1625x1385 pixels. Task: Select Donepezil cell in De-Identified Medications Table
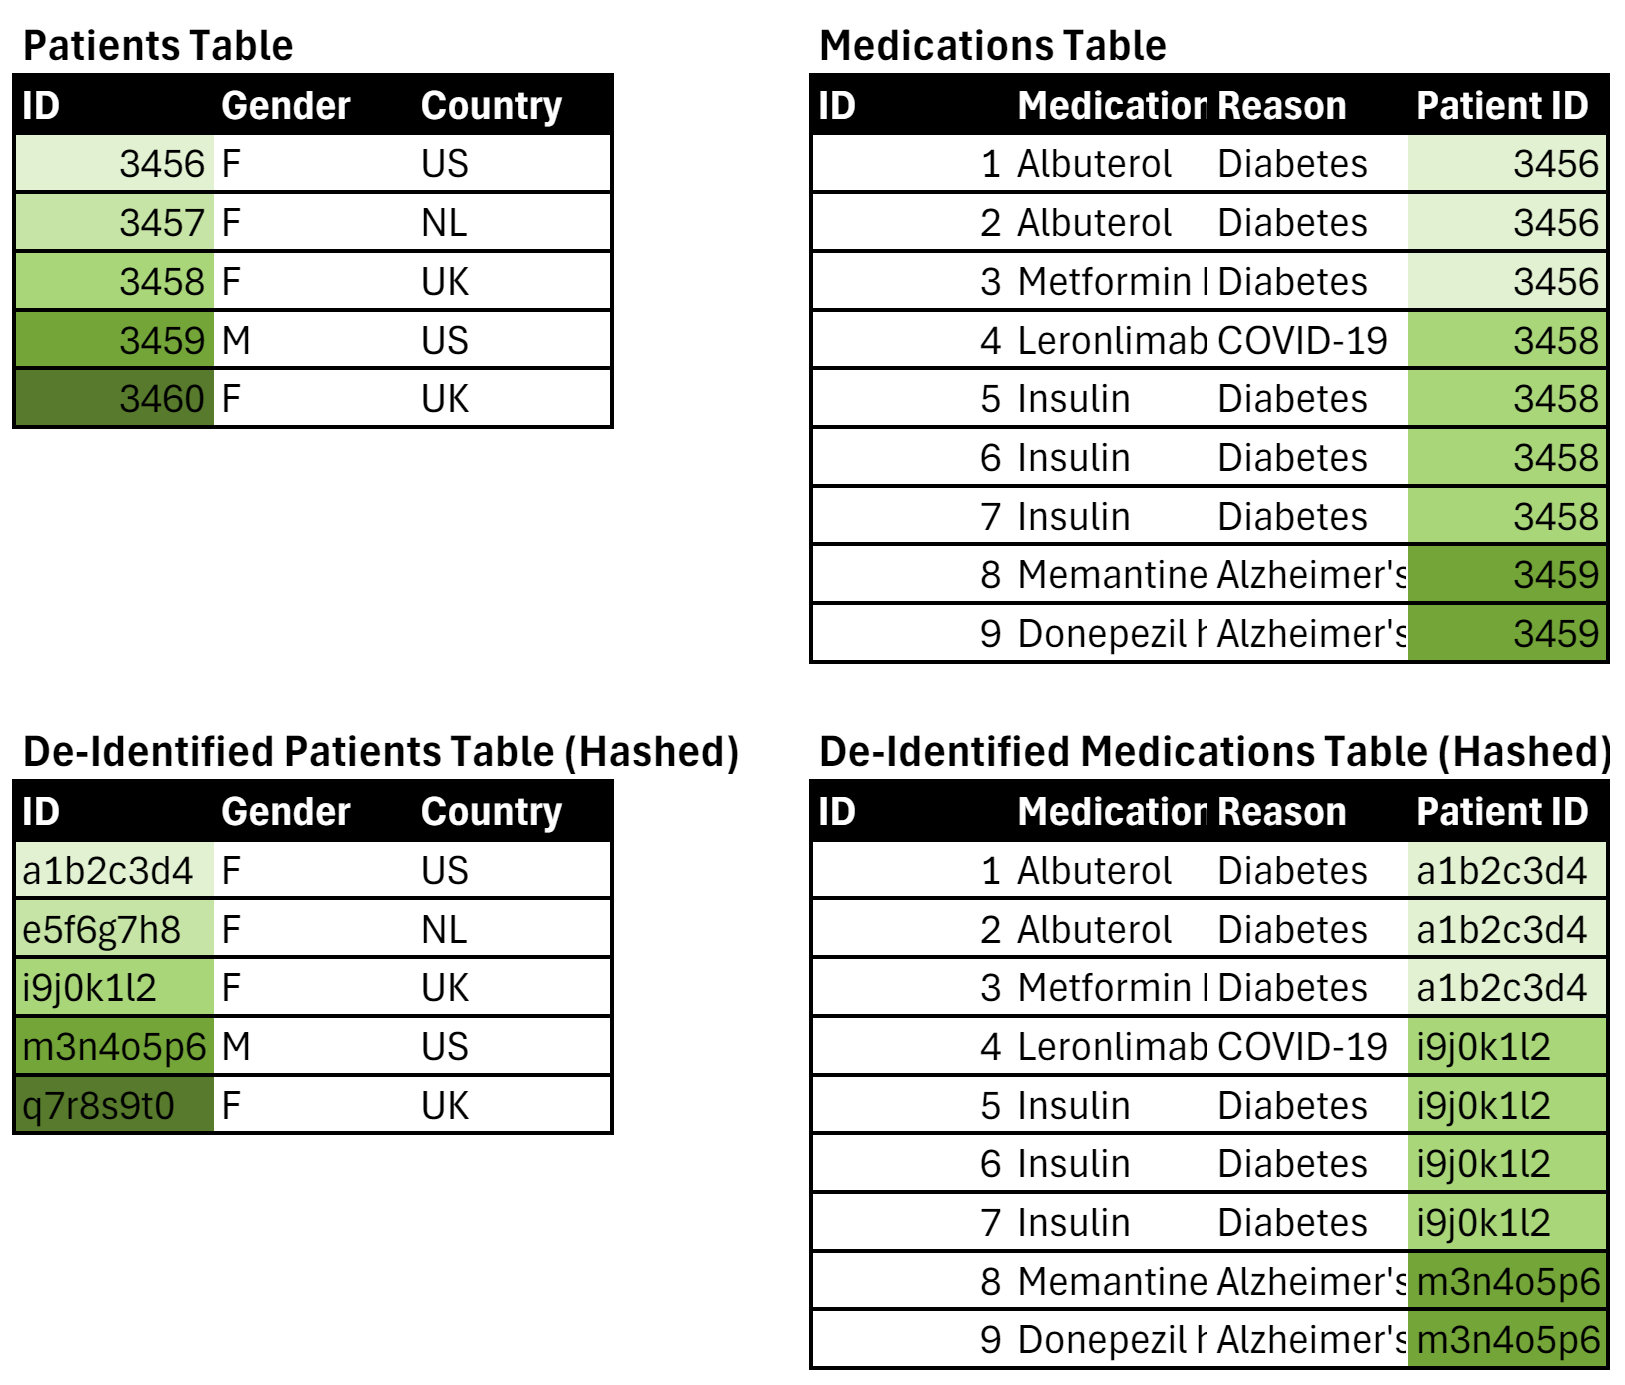click(1111, 1340)
